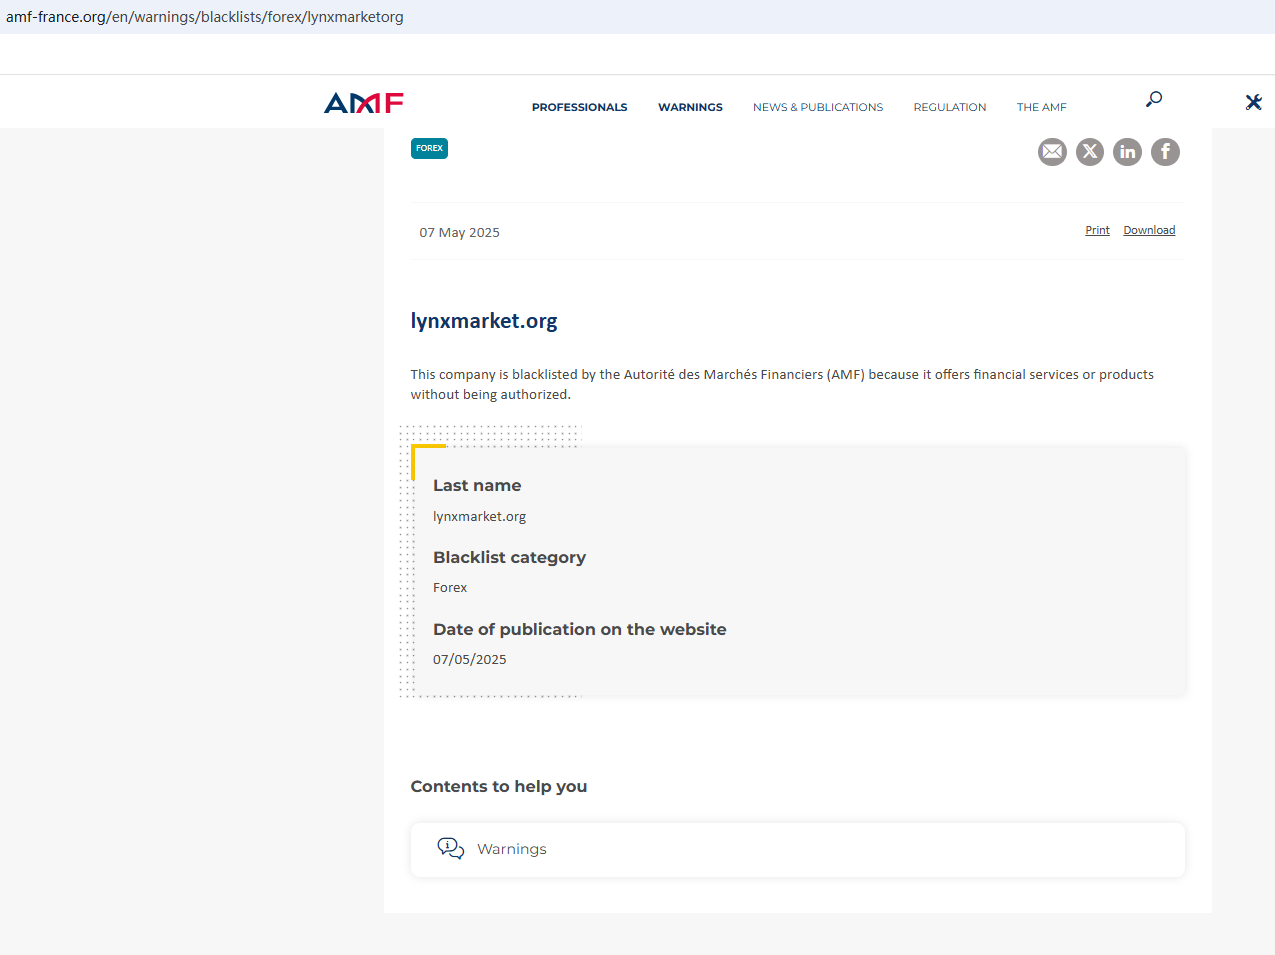This screenshot has height=955, width=1275.
Task: Open the Professionals menu
Action: coord(580,107)
